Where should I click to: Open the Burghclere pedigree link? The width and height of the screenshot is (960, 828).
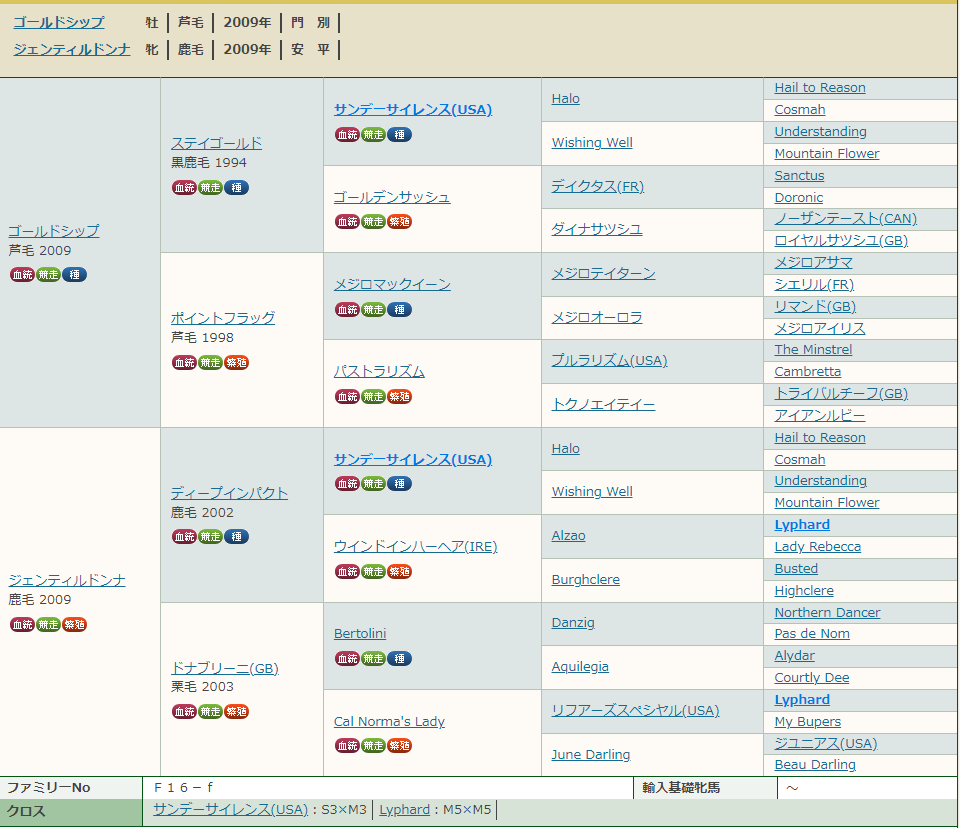pyautogui.click(x=585, y=579)
